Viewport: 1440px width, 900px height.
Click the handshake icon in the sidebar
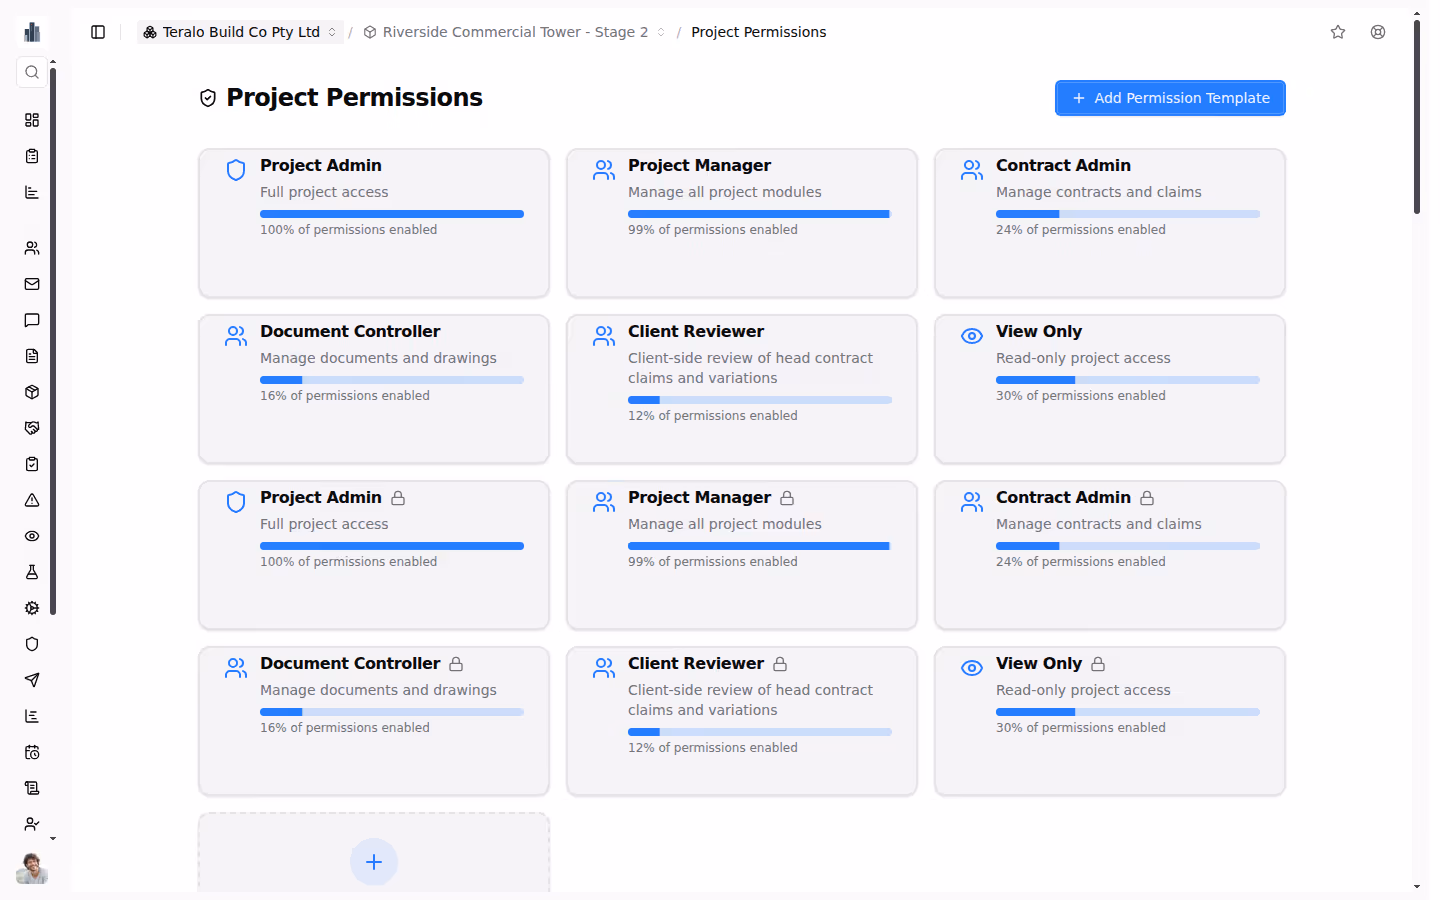(32, 428)
